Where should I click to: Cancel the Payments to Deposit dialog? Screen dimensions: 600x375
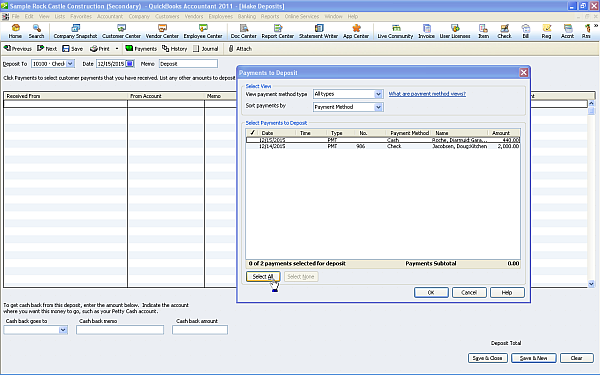(469, 293)
